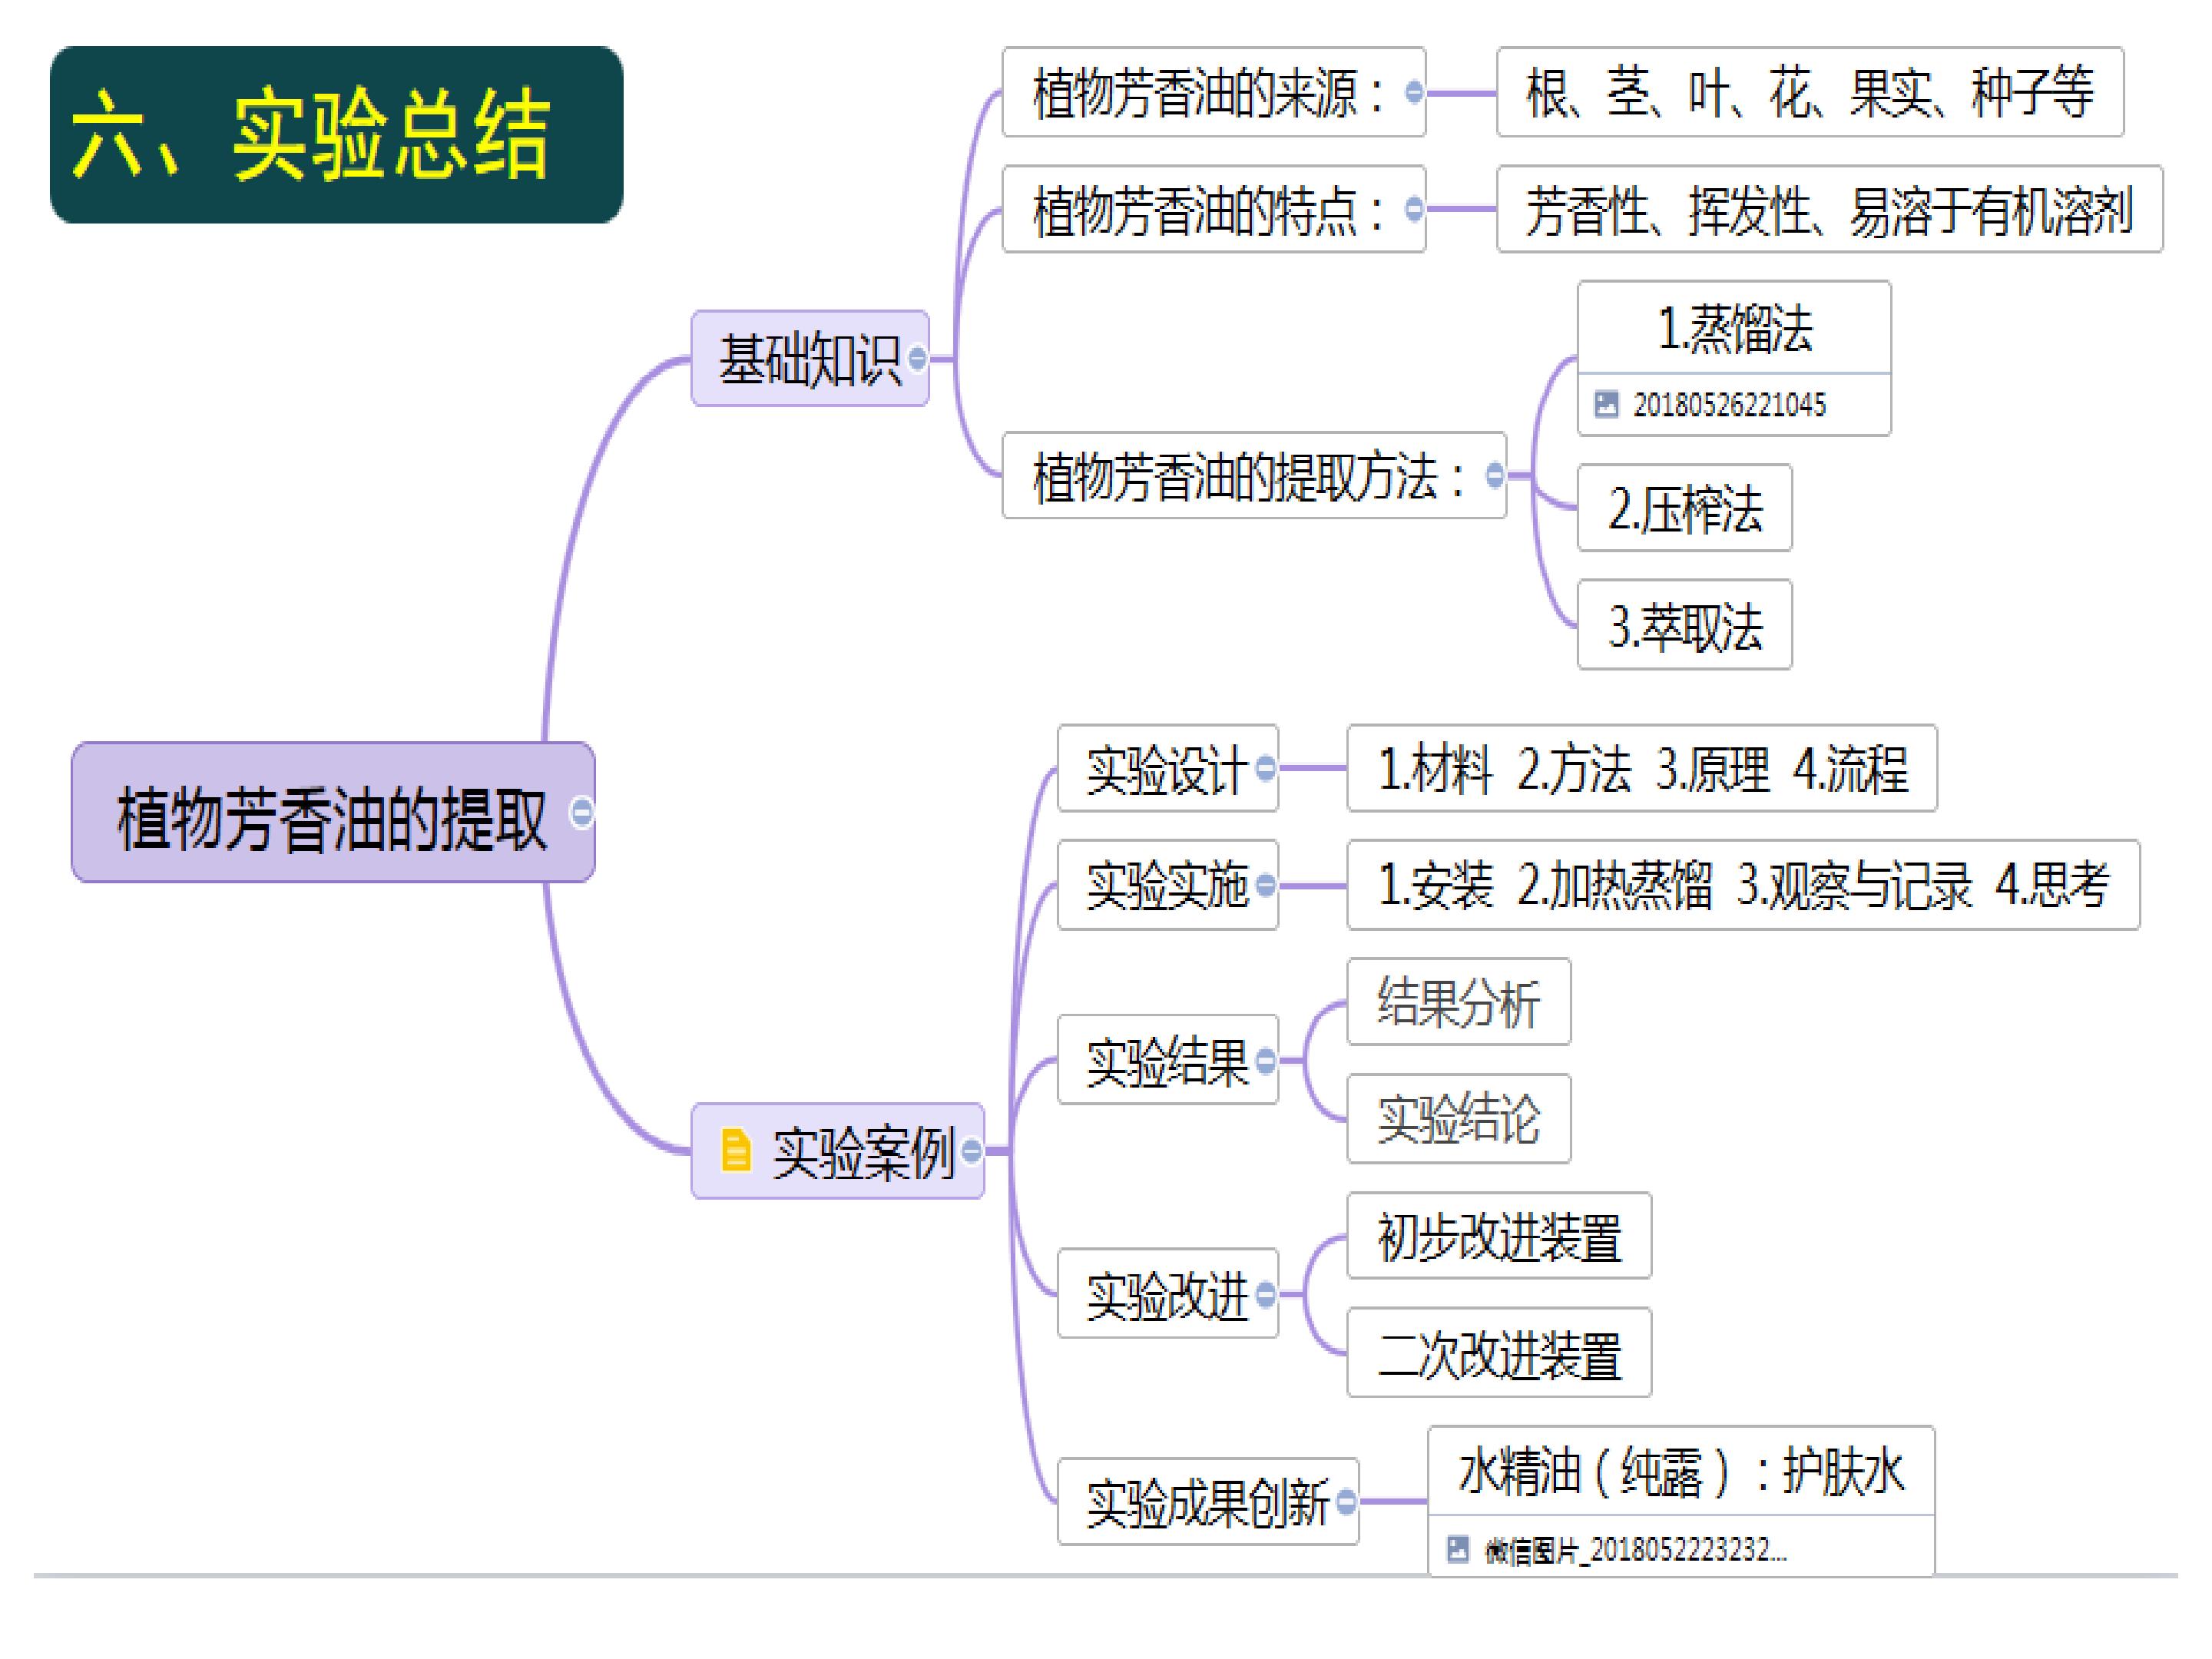Select the 2.压榨法 topic
The width and height of the screenshot is (2212, 1659).
pos(1685,508)
